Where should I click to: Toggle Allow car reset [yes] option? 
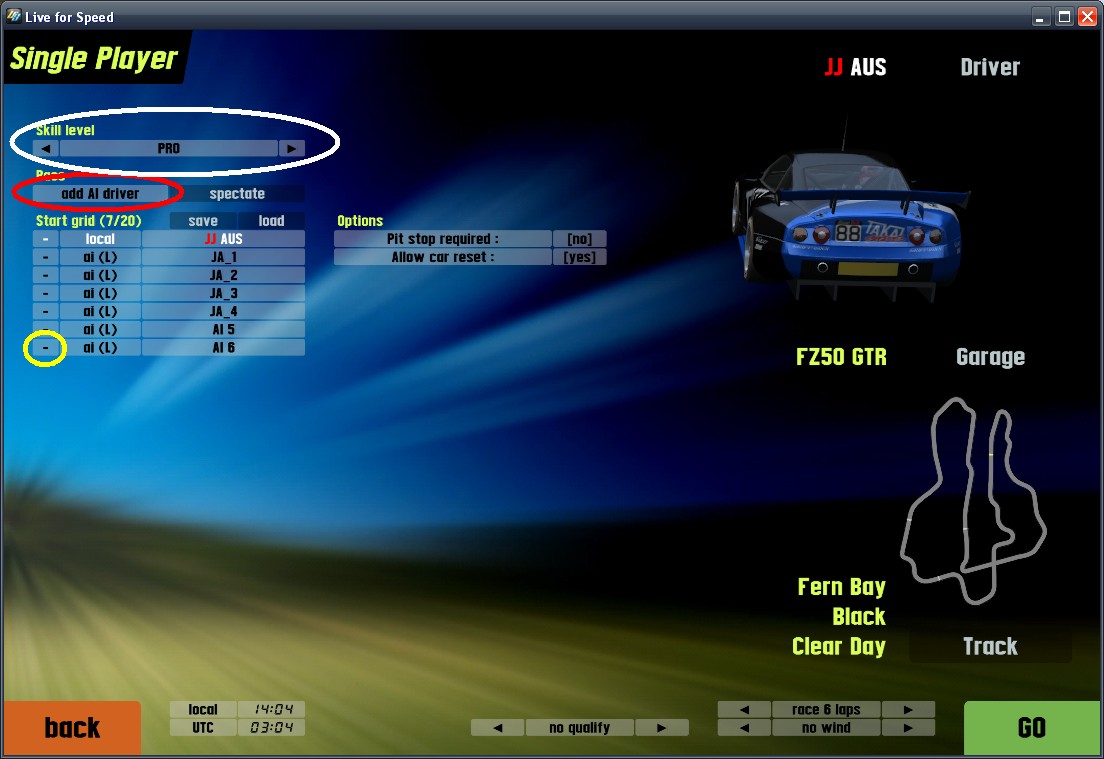(x=579, y=258)
